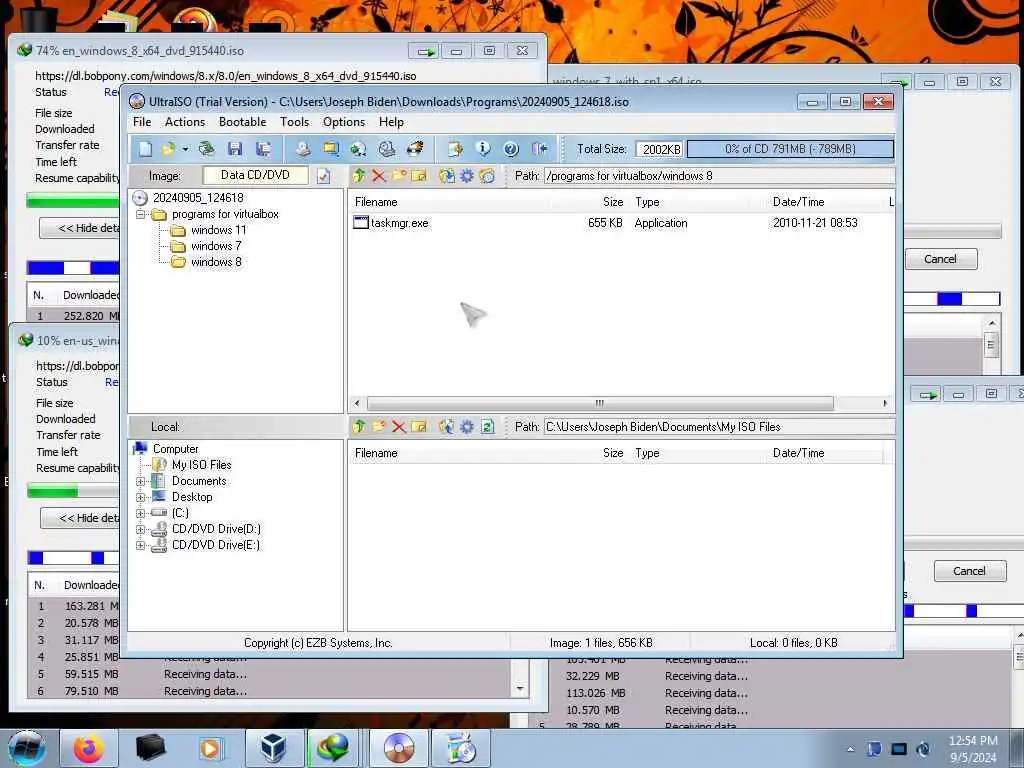
Task: Collapse the 'programs for virtualbox' tree node
Action: 140,214
